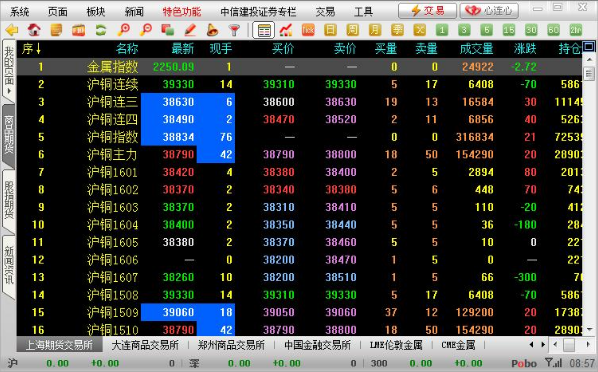Switch to 中国金融交易所 tab
Image resolution: width=598 pixels, height=372 pixels.
coord(317,345)
